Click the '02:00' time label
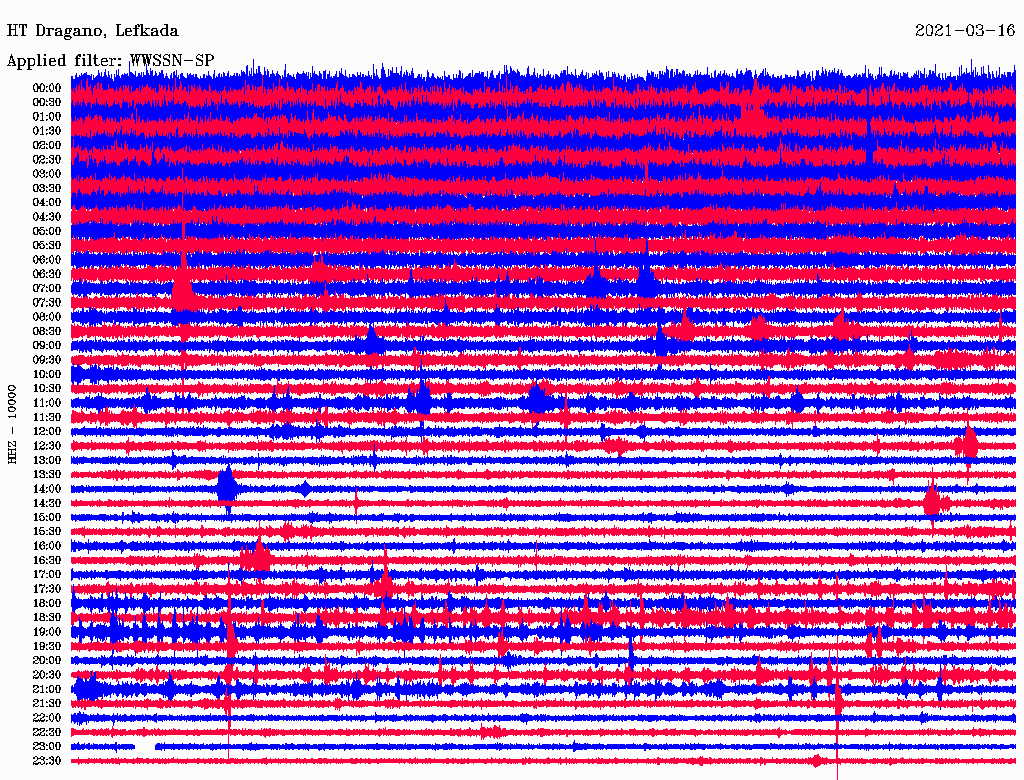 [x=47, y=146]
